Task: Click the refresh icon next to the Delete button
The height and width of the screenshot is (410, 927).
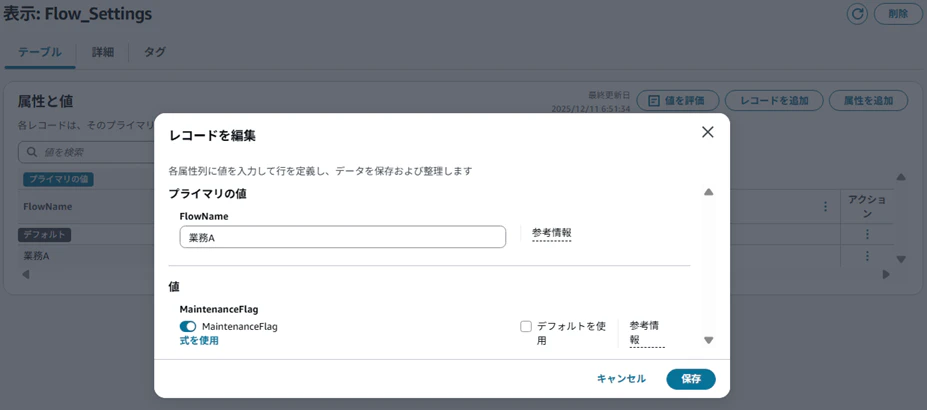Action: tap(857, 14)
